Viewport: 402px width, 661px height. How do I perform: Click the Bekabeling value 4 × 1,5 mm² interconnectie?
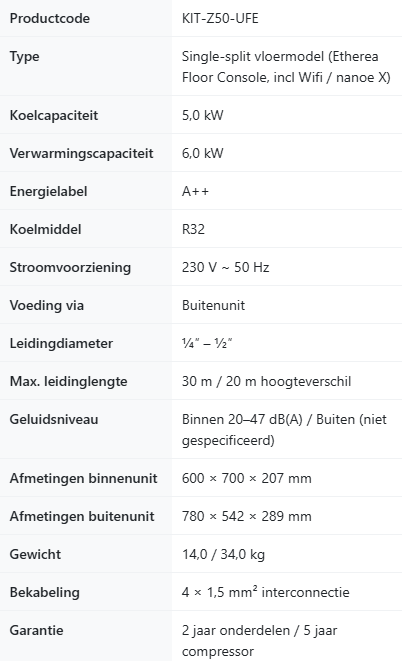[x=265, y=592]
